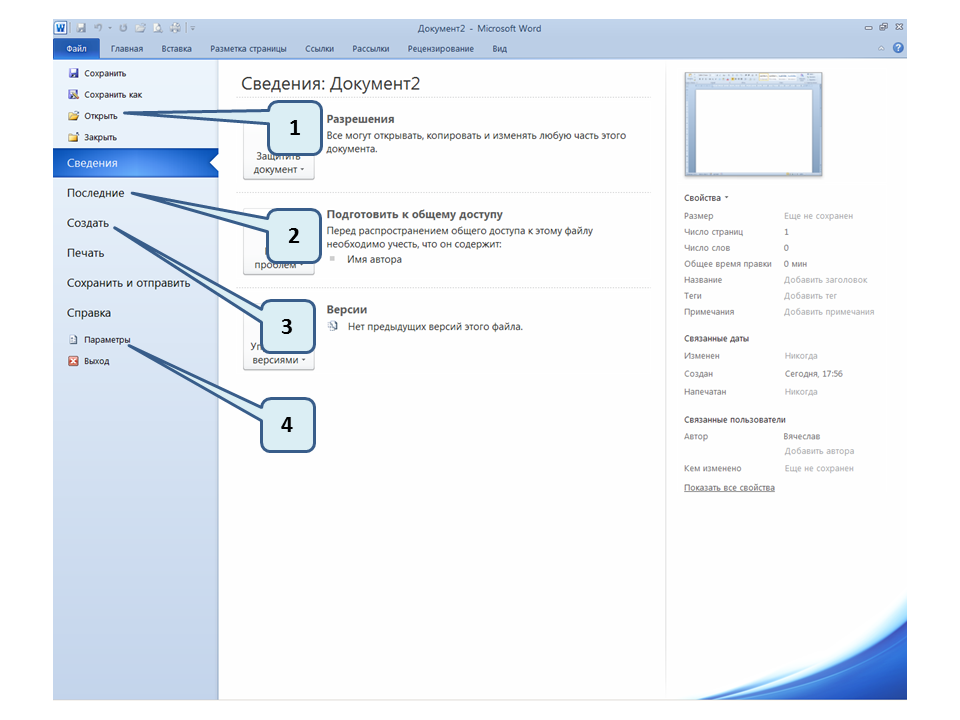Image resolution: width=960 pixels, height=720 pixels.
Task: Choose Сохранить как in the File menu
Action: [112, 95]
